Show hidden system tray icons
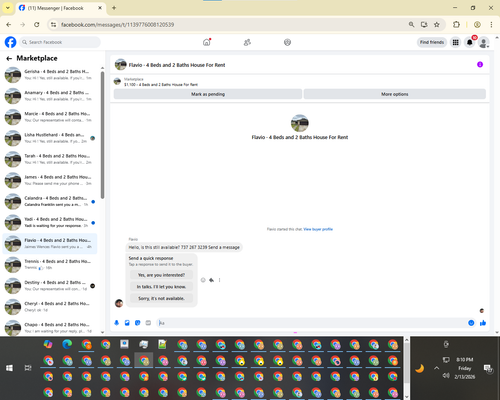500x400 pixels. [x=436, y=368]
